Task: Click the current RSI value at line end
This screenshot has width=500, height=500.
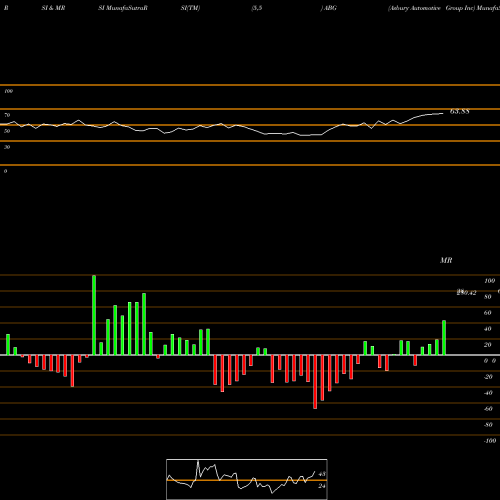Action: (x=460, y=111)
